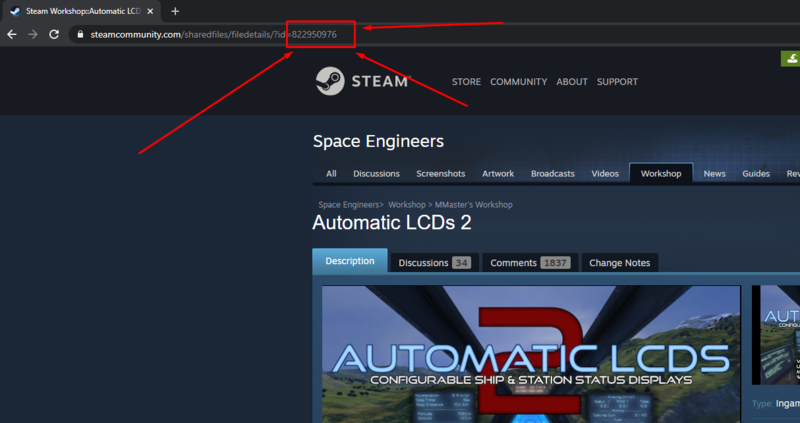Screen dimensions: 800x423
Task: Open the COMMUNITY menu
Action: pos(518,82)
